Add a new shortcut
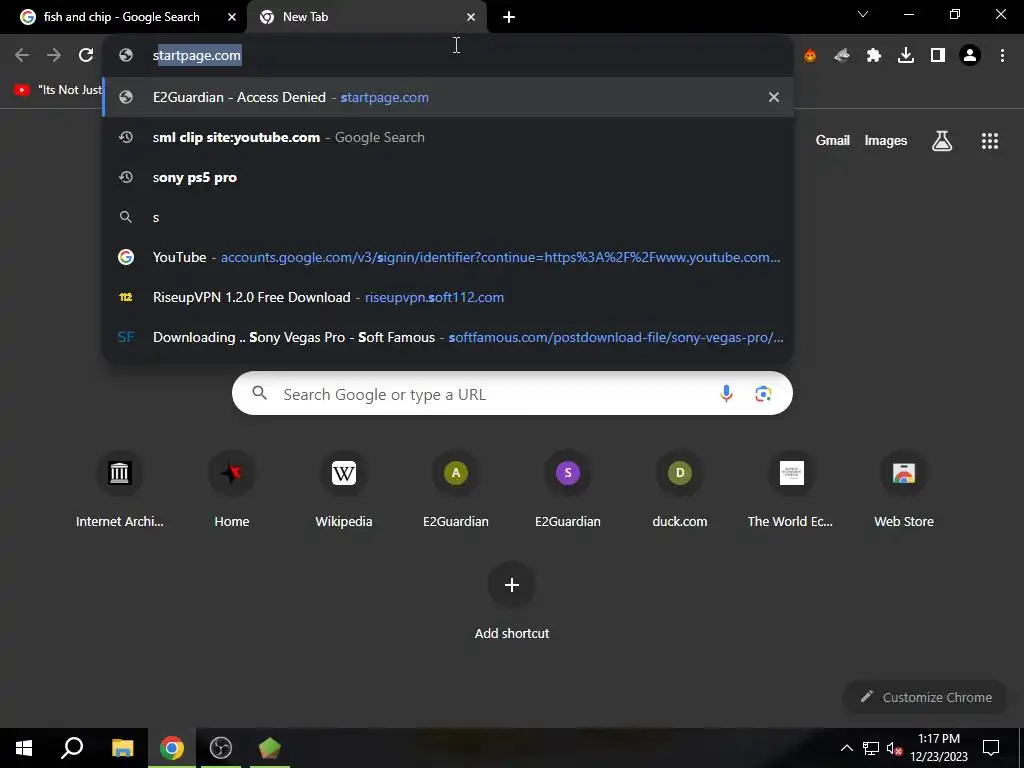 (x=512, y=601)
